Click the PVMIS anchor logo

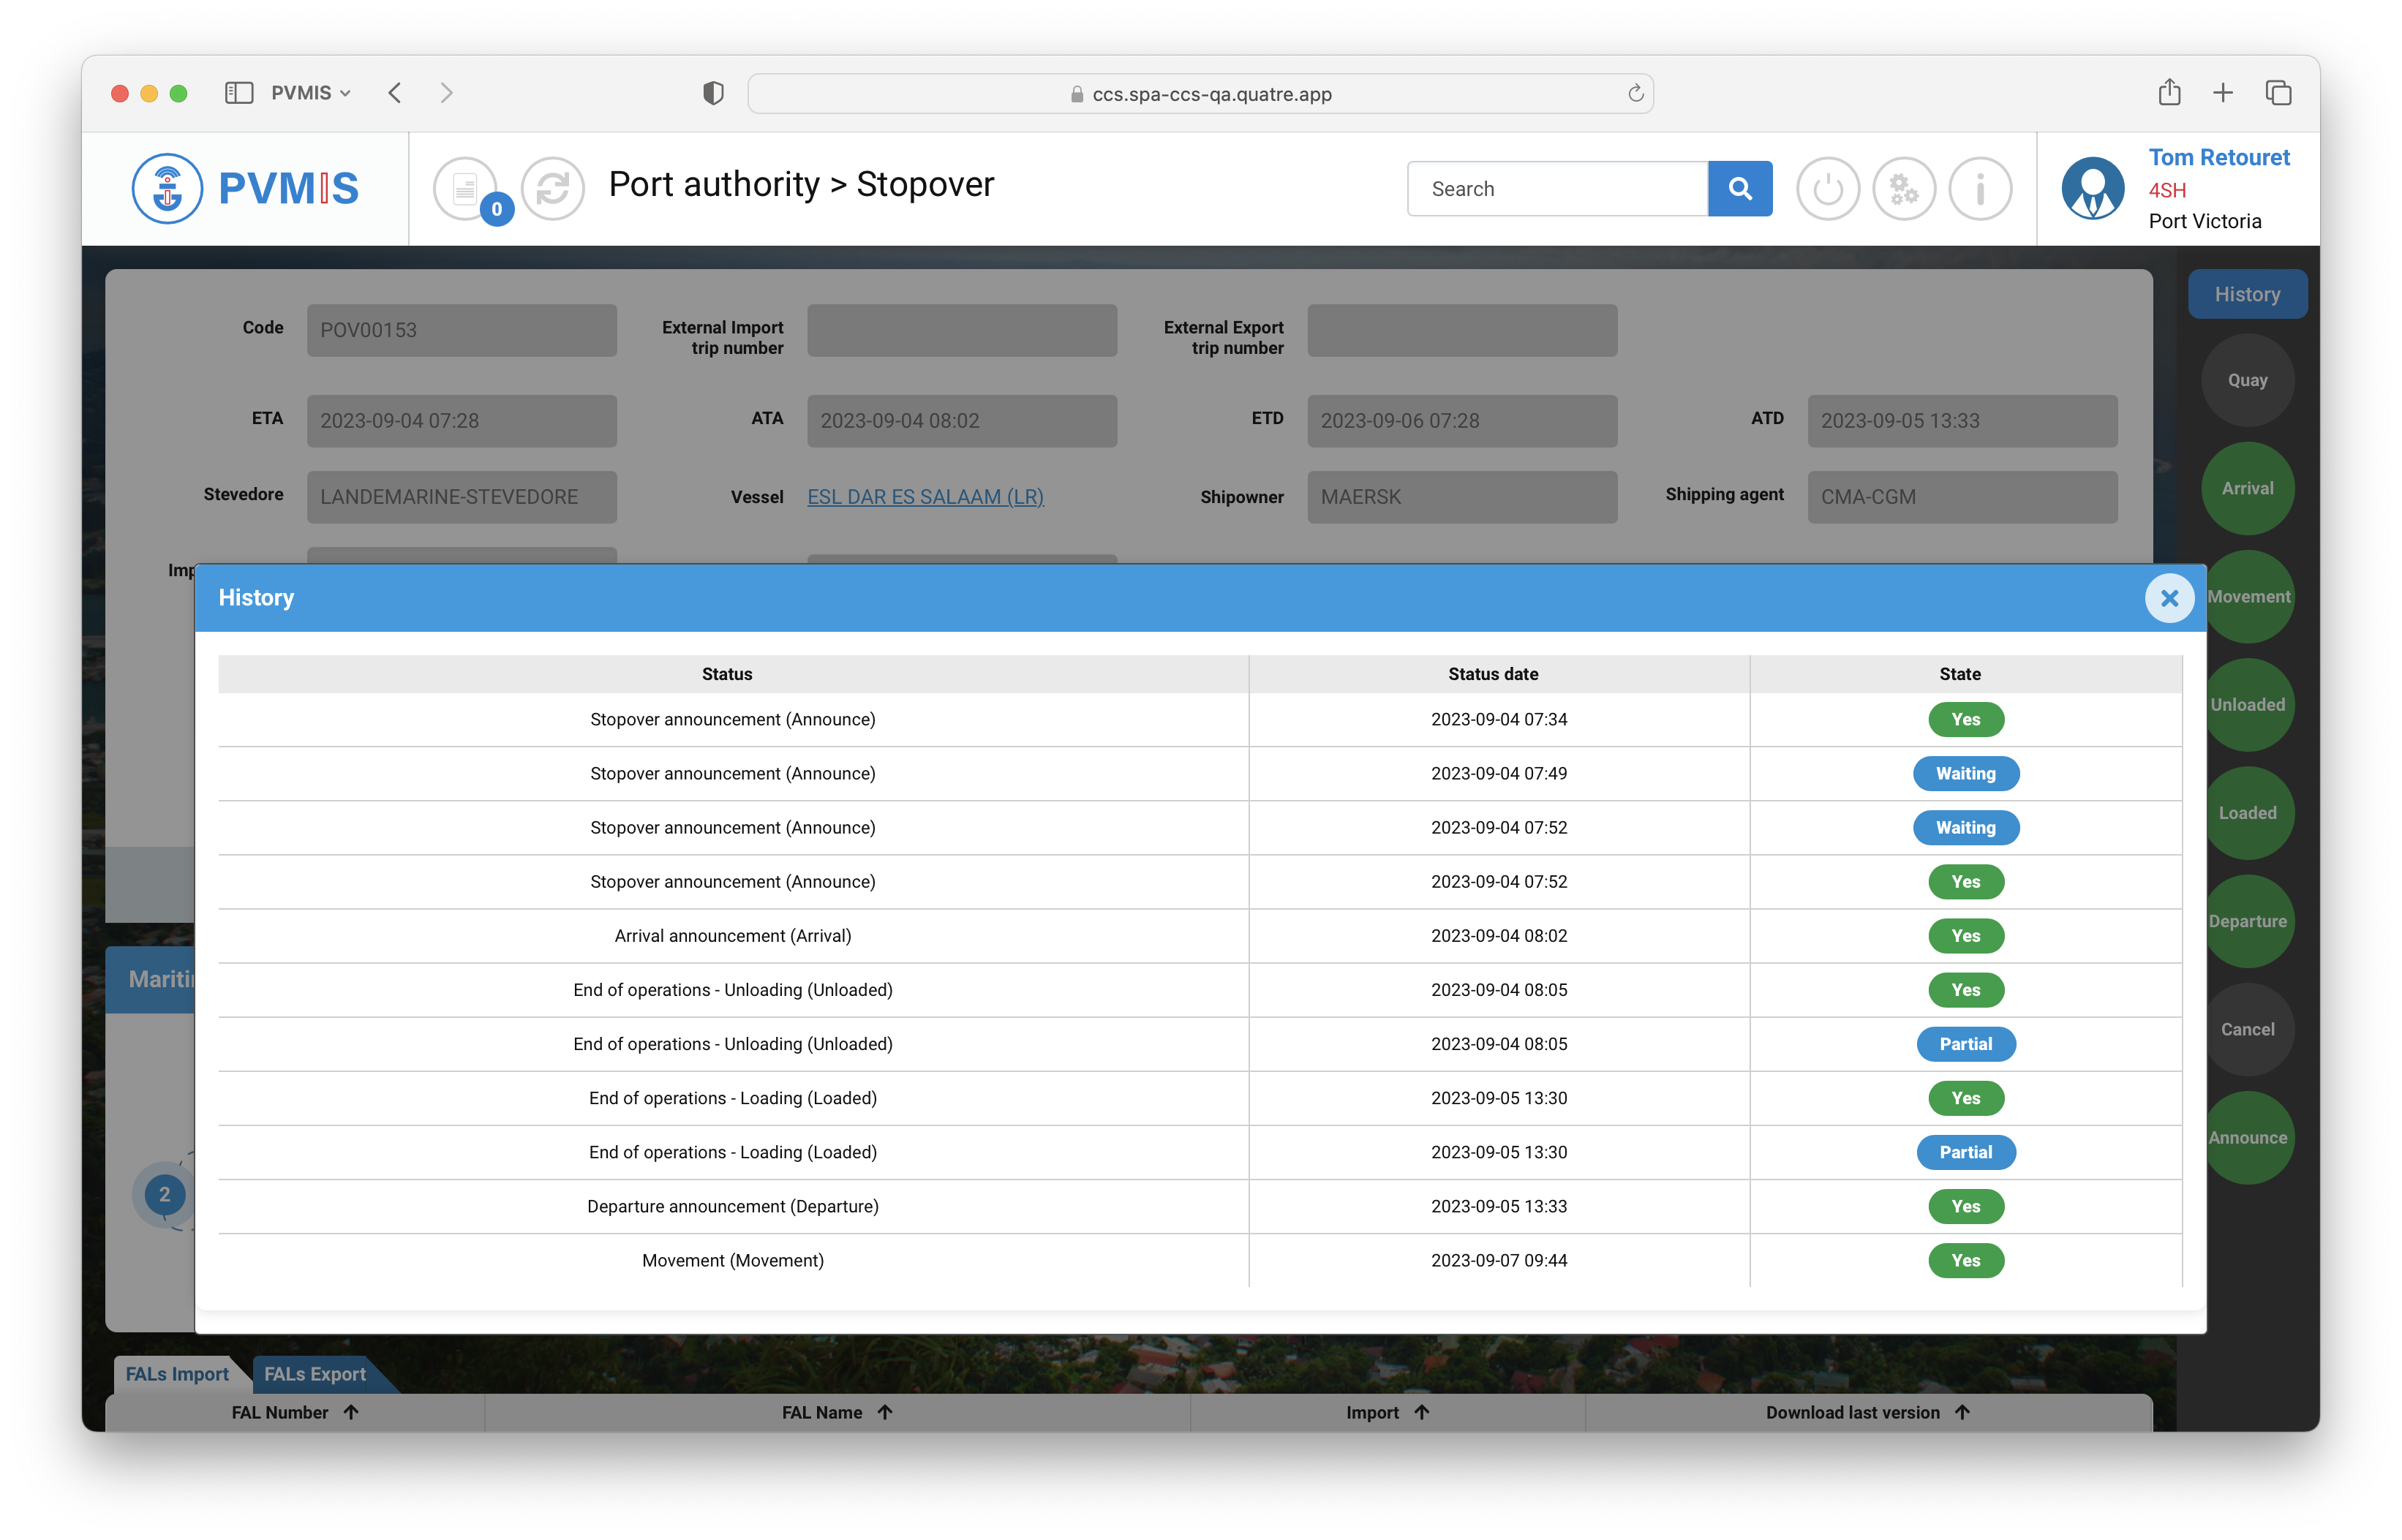(167, 188)
